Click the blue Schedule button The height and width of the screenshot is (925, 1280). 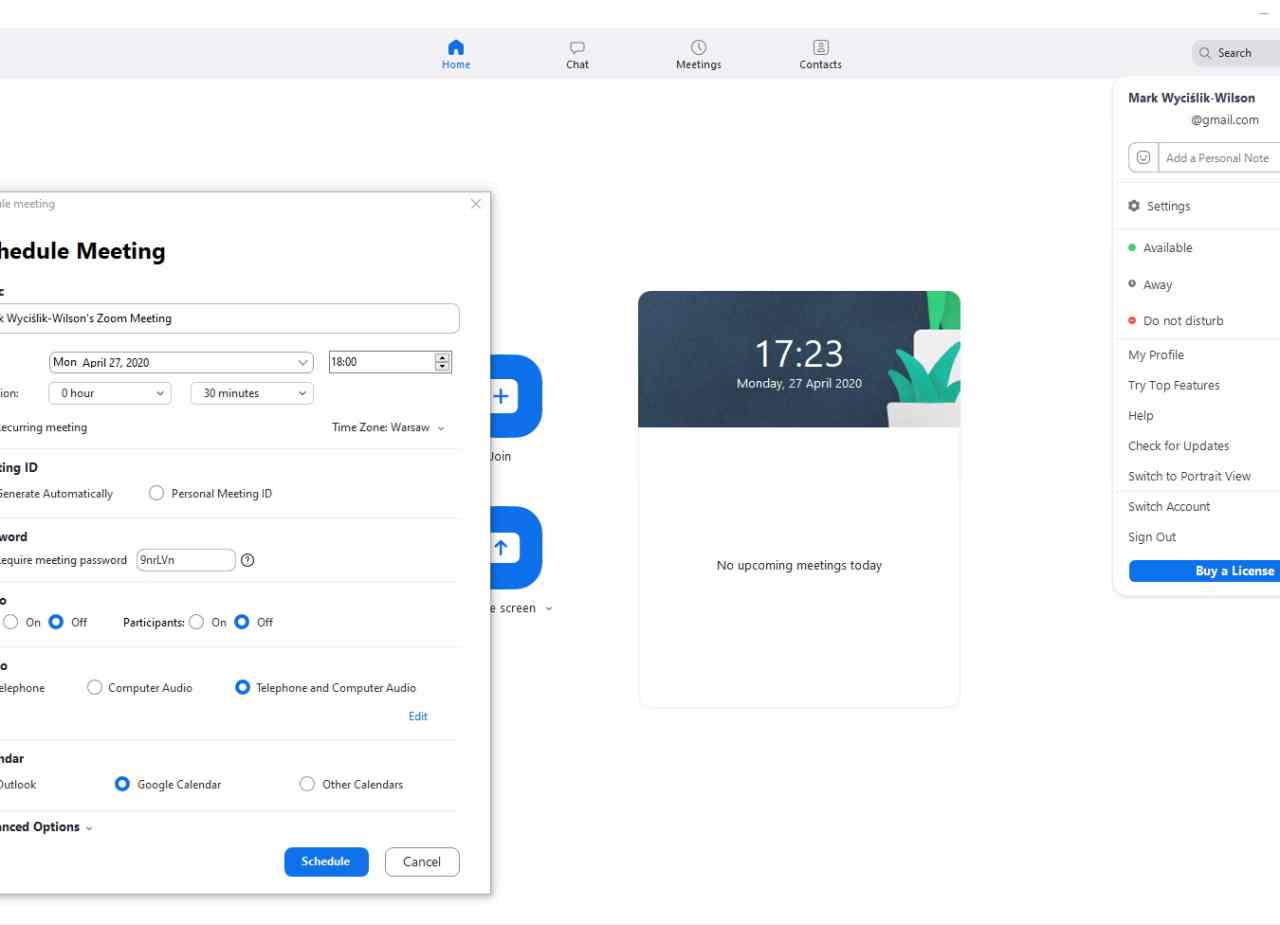tap(326, 862)
